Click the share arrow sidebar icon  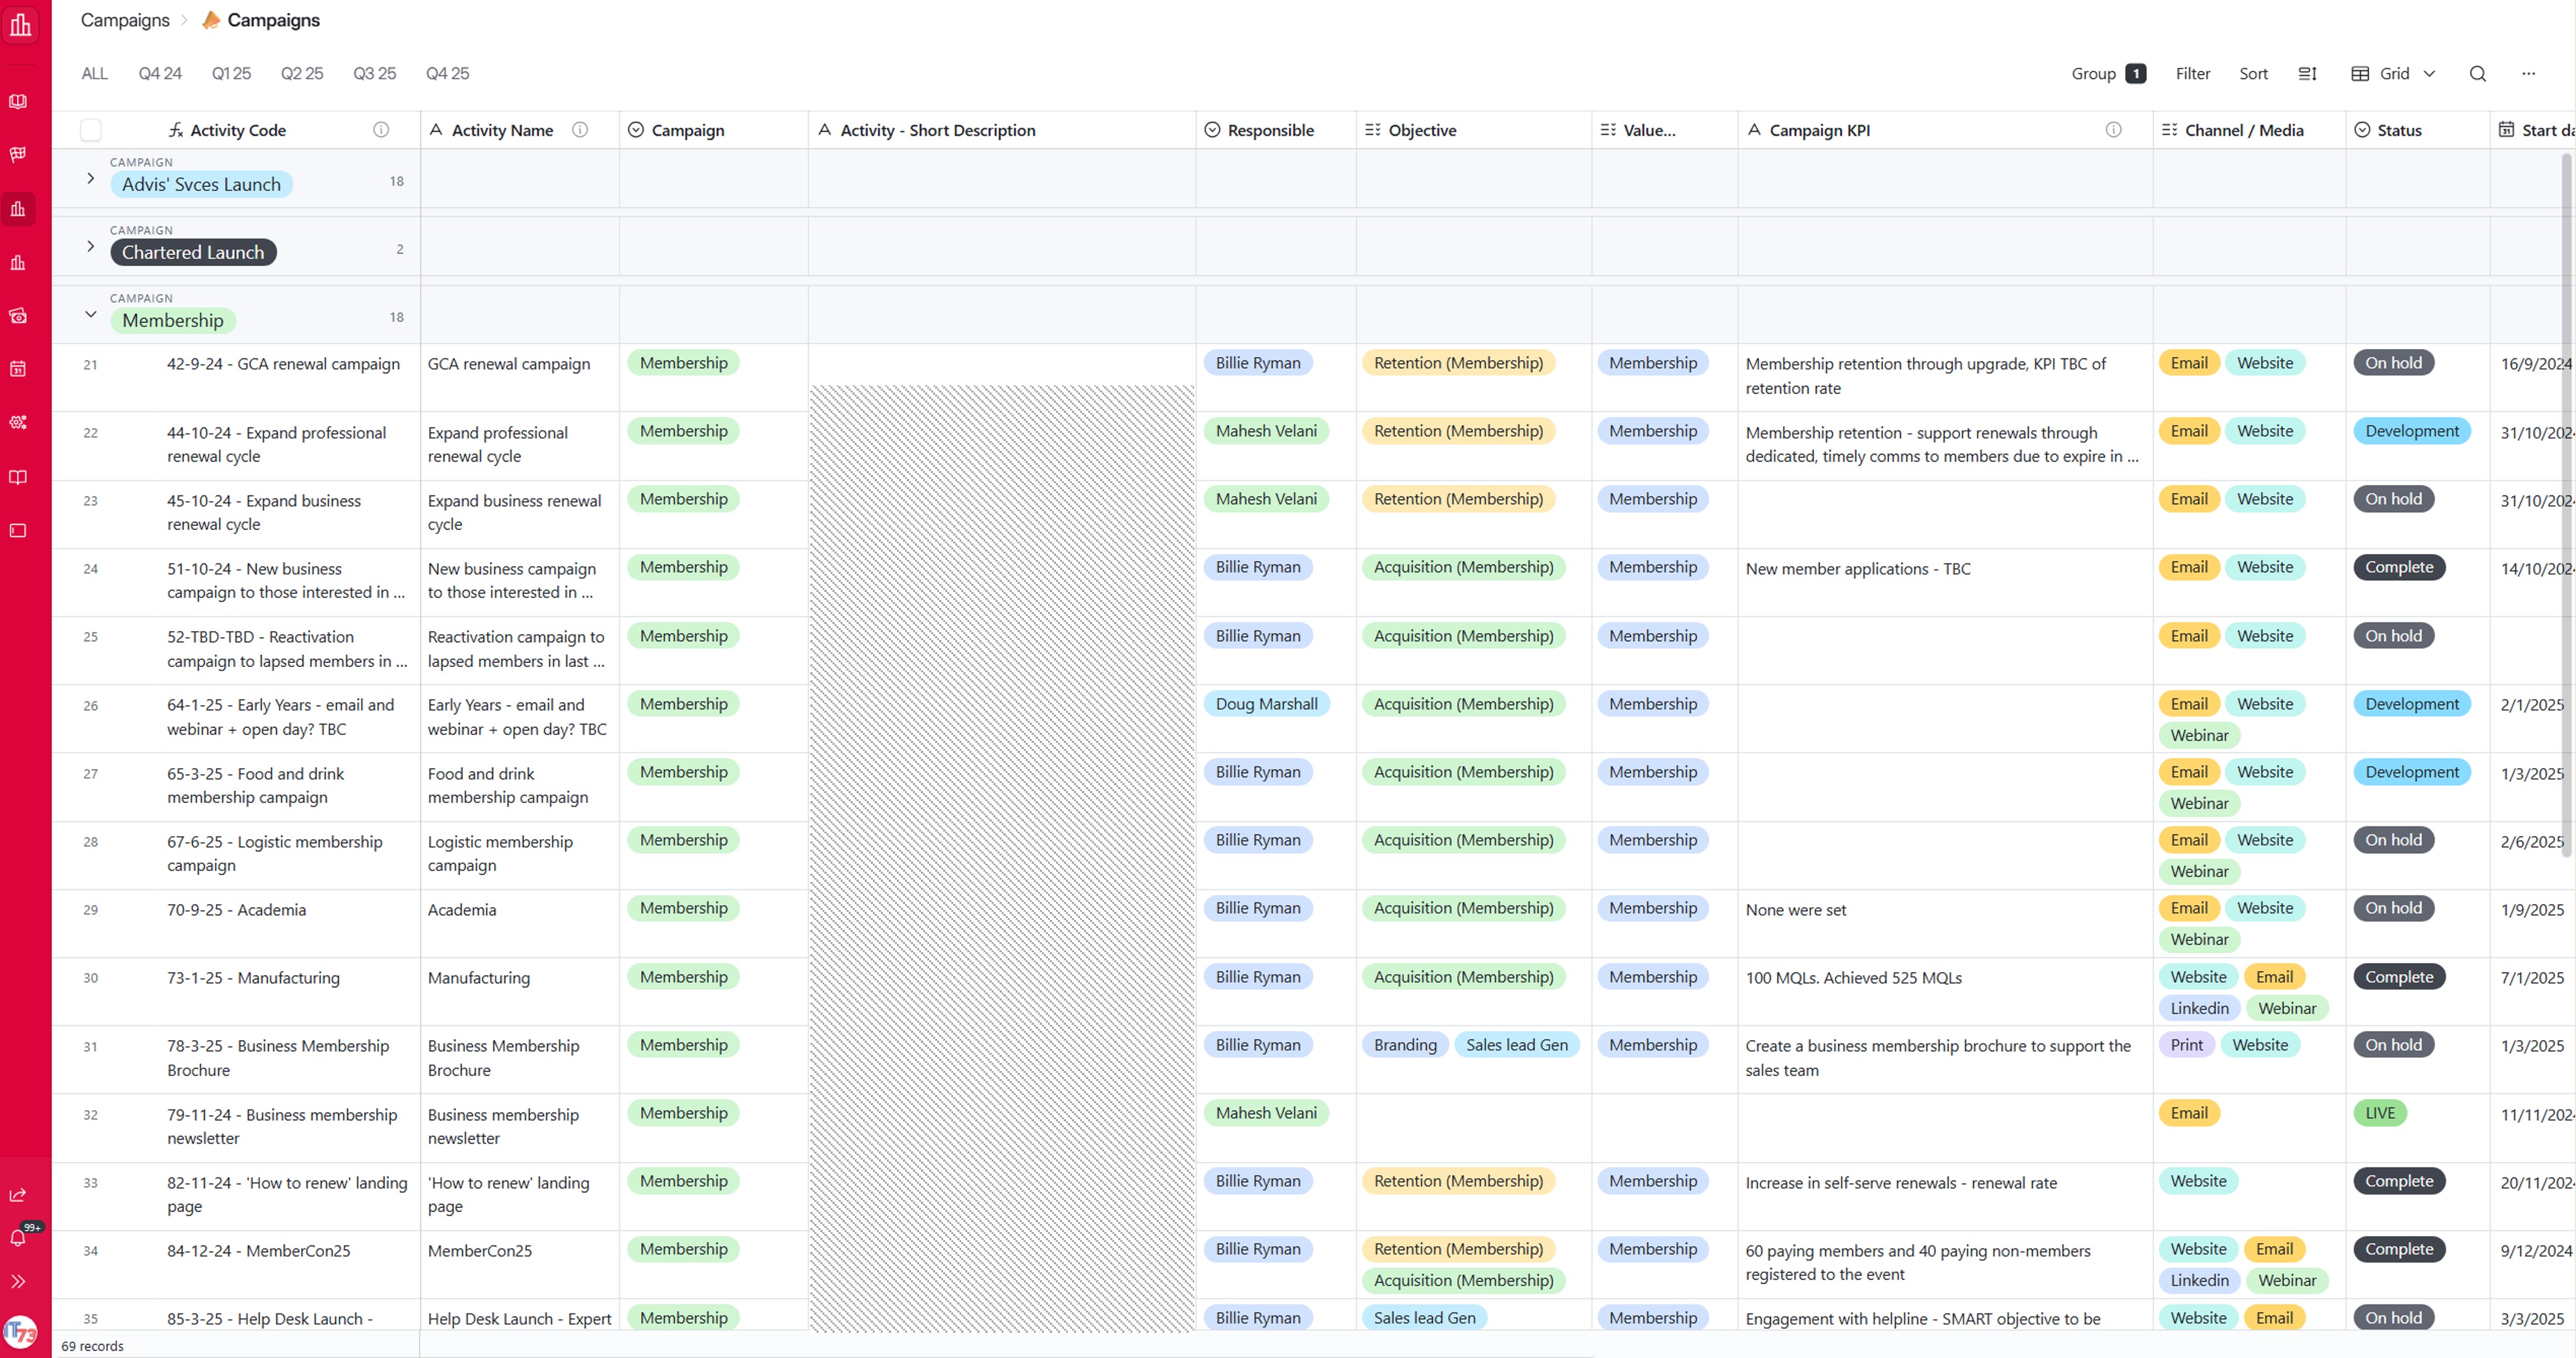18,1195
